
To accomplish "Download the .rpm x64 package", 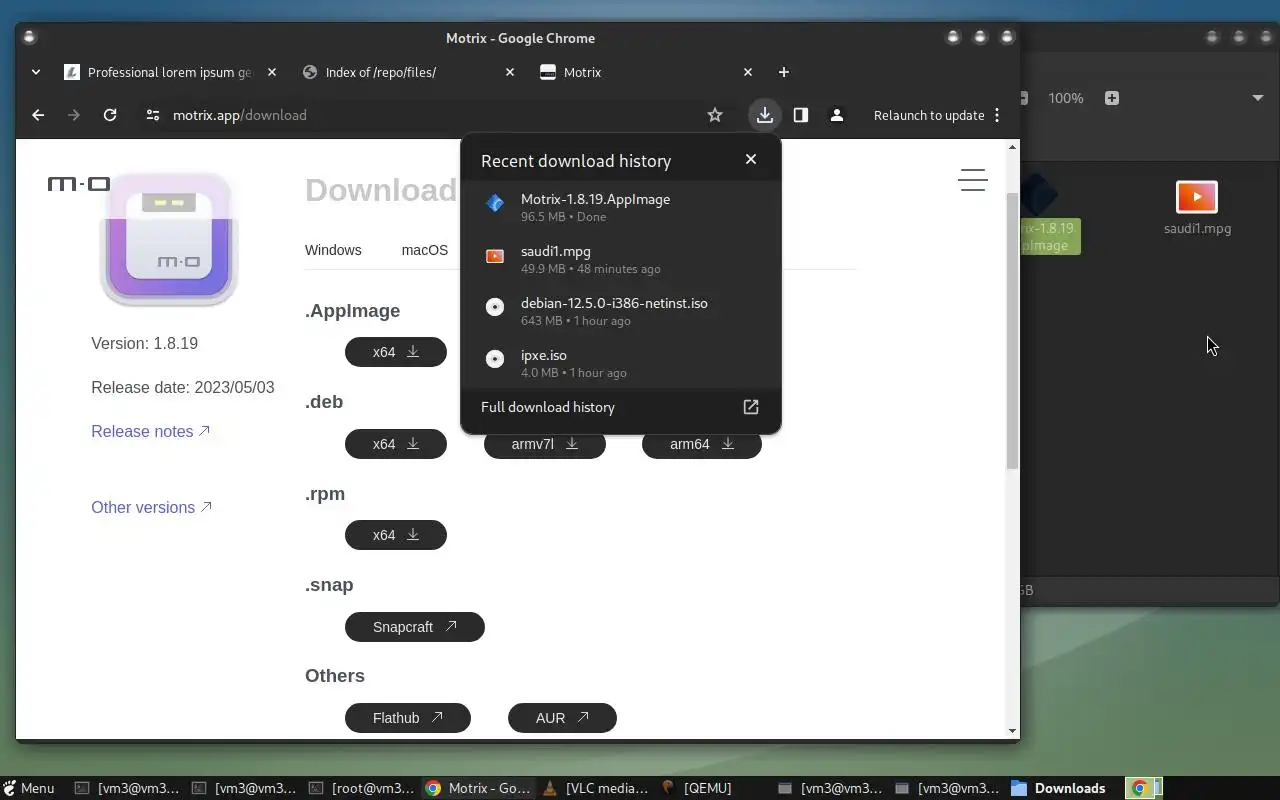I will (x=396, y=535).
